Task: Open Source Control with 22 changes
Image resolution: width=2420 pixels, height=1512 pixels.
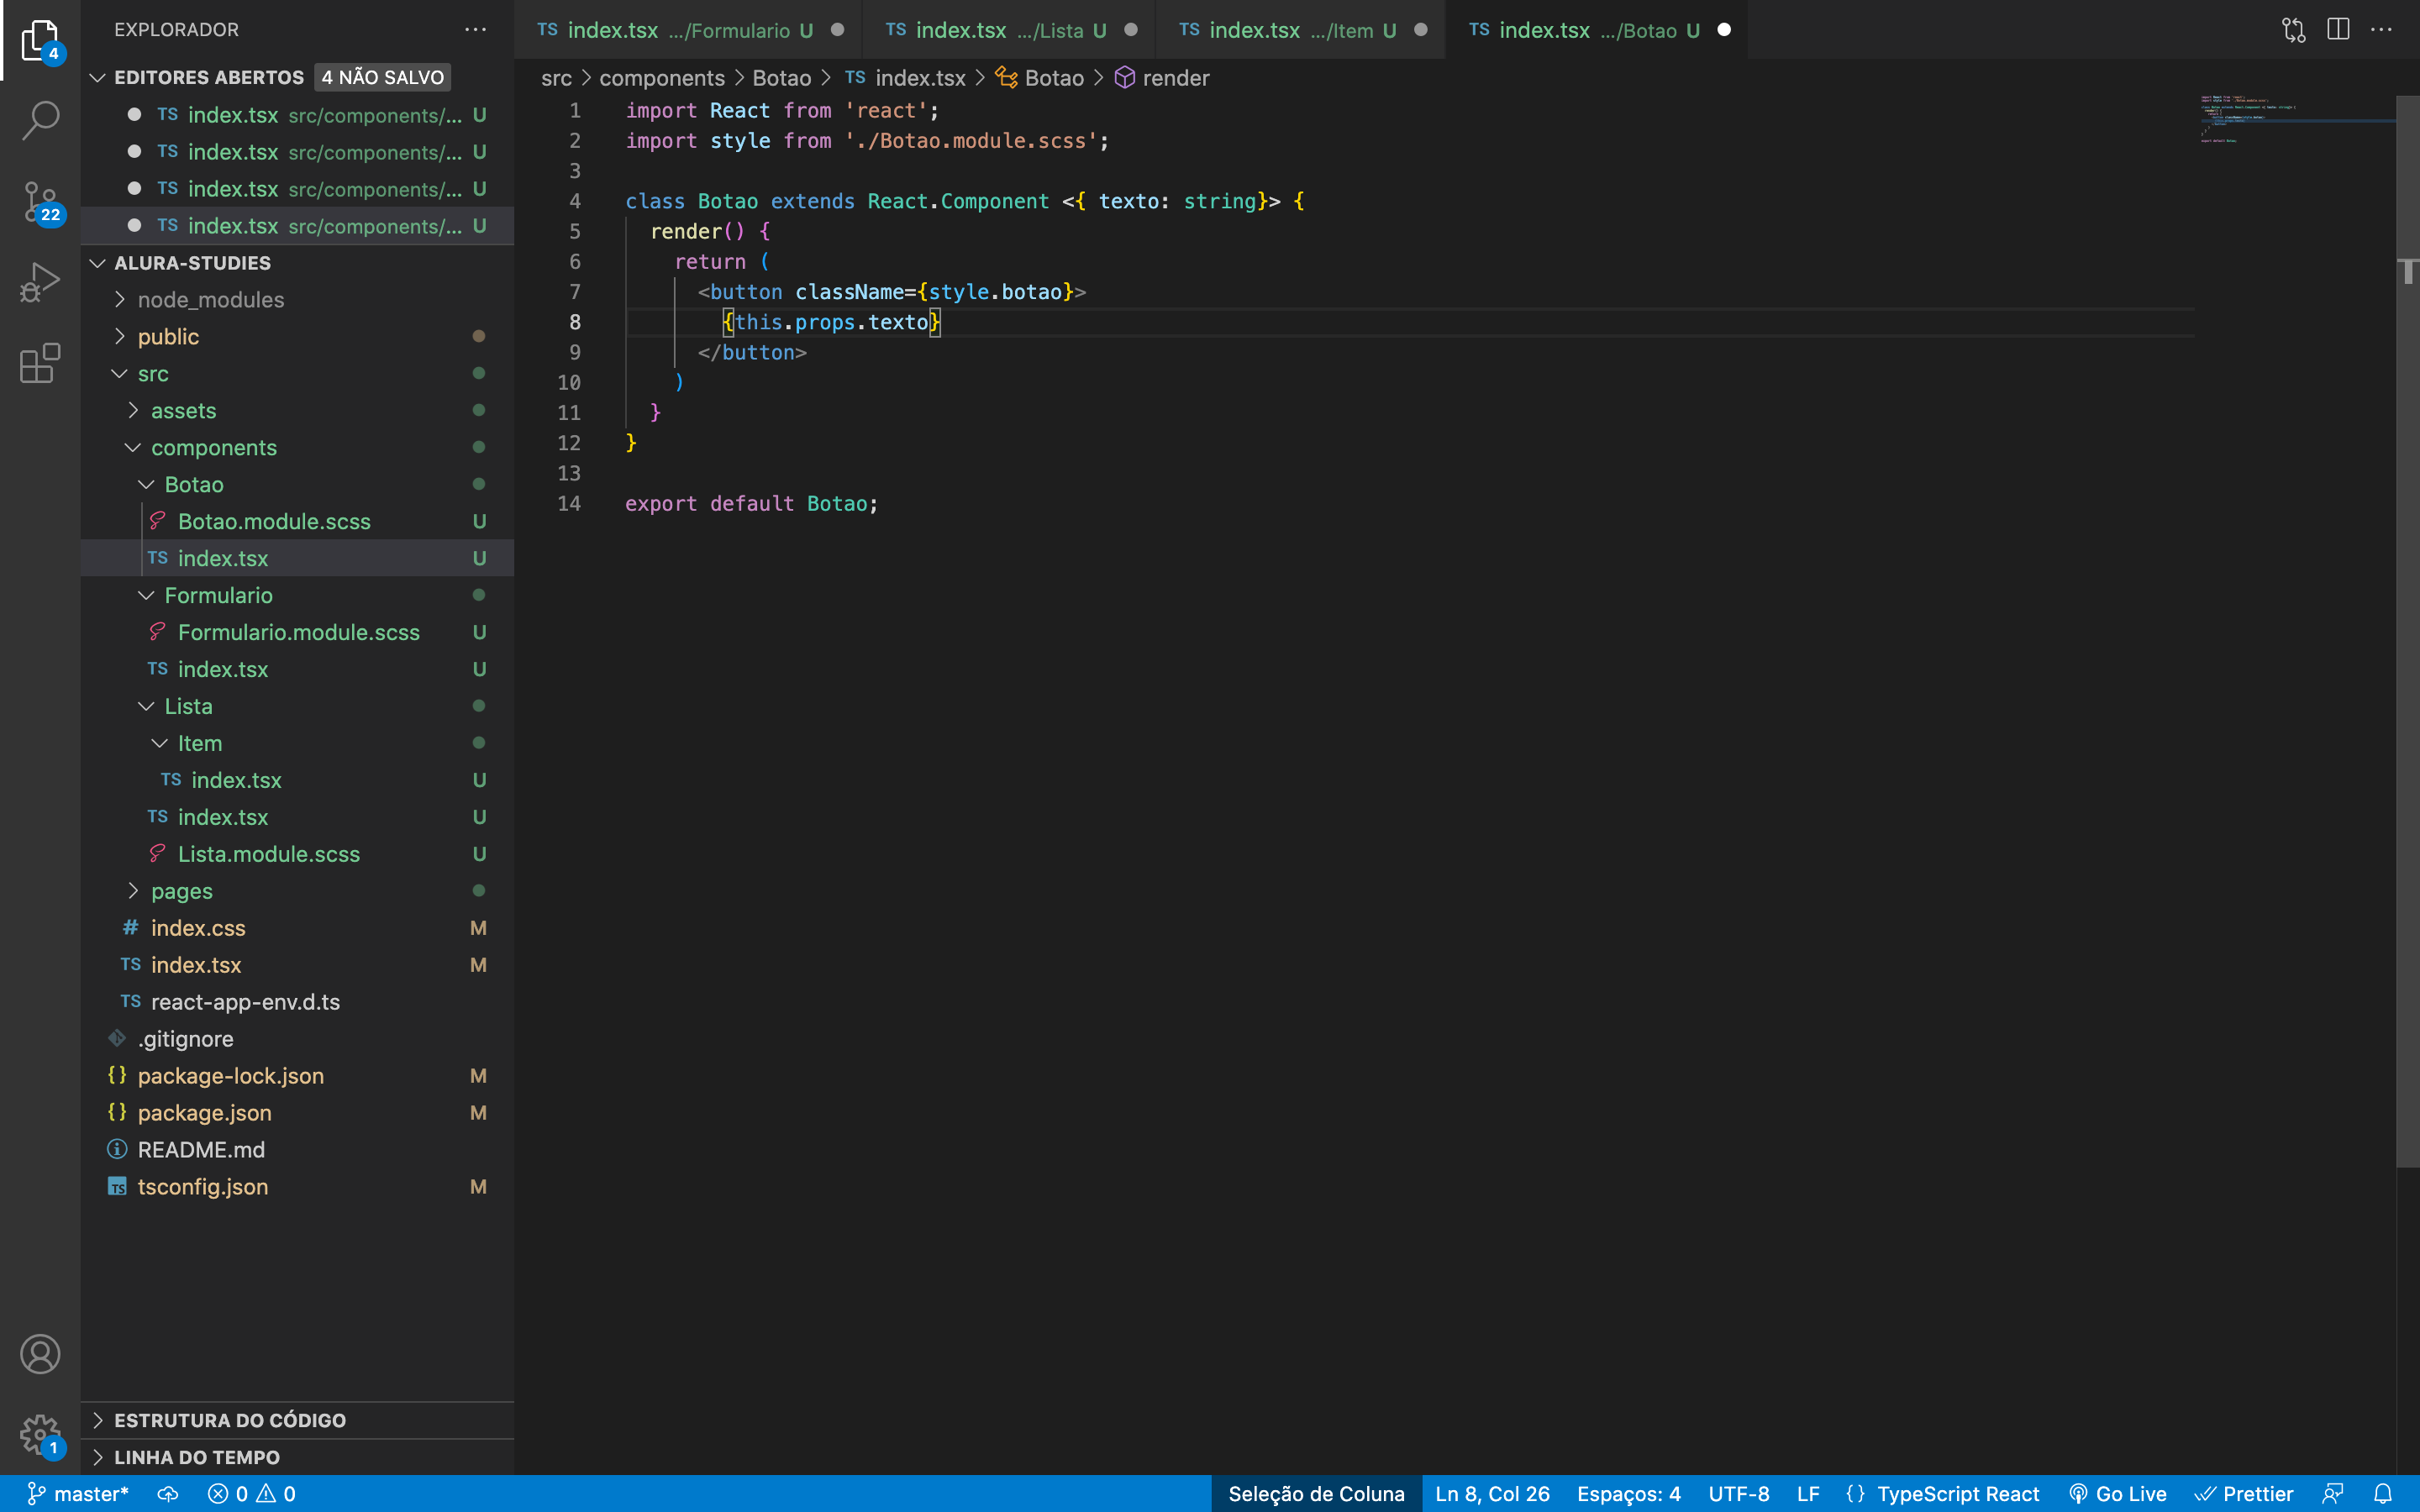Action: (x=40, y=203)
